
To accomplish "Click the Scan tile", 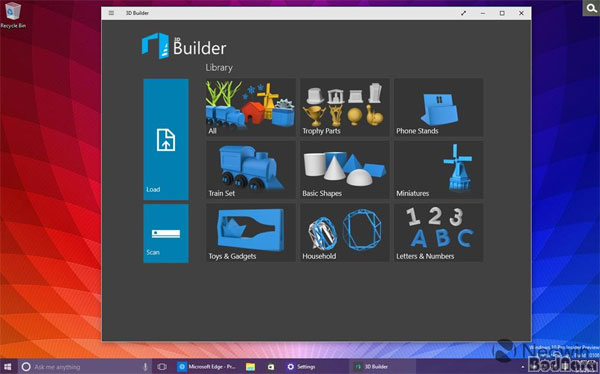I will pyautogui.click(x=166, y=234).
